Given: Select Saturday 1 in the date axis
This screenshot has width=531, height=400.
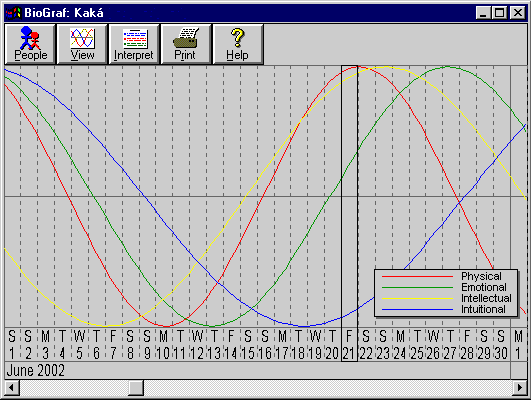Looking at the screenshot, I should [x=12, y=345].
